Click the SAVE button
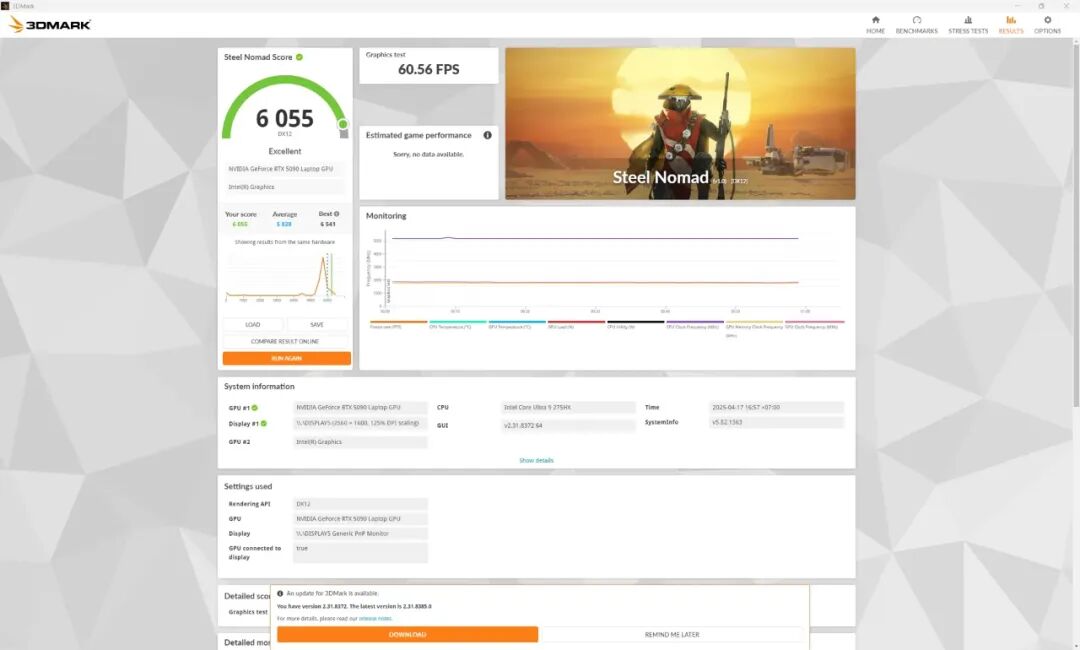This screenshot has width=1080, height=650. pyautogui.click(x=317, y=324)
